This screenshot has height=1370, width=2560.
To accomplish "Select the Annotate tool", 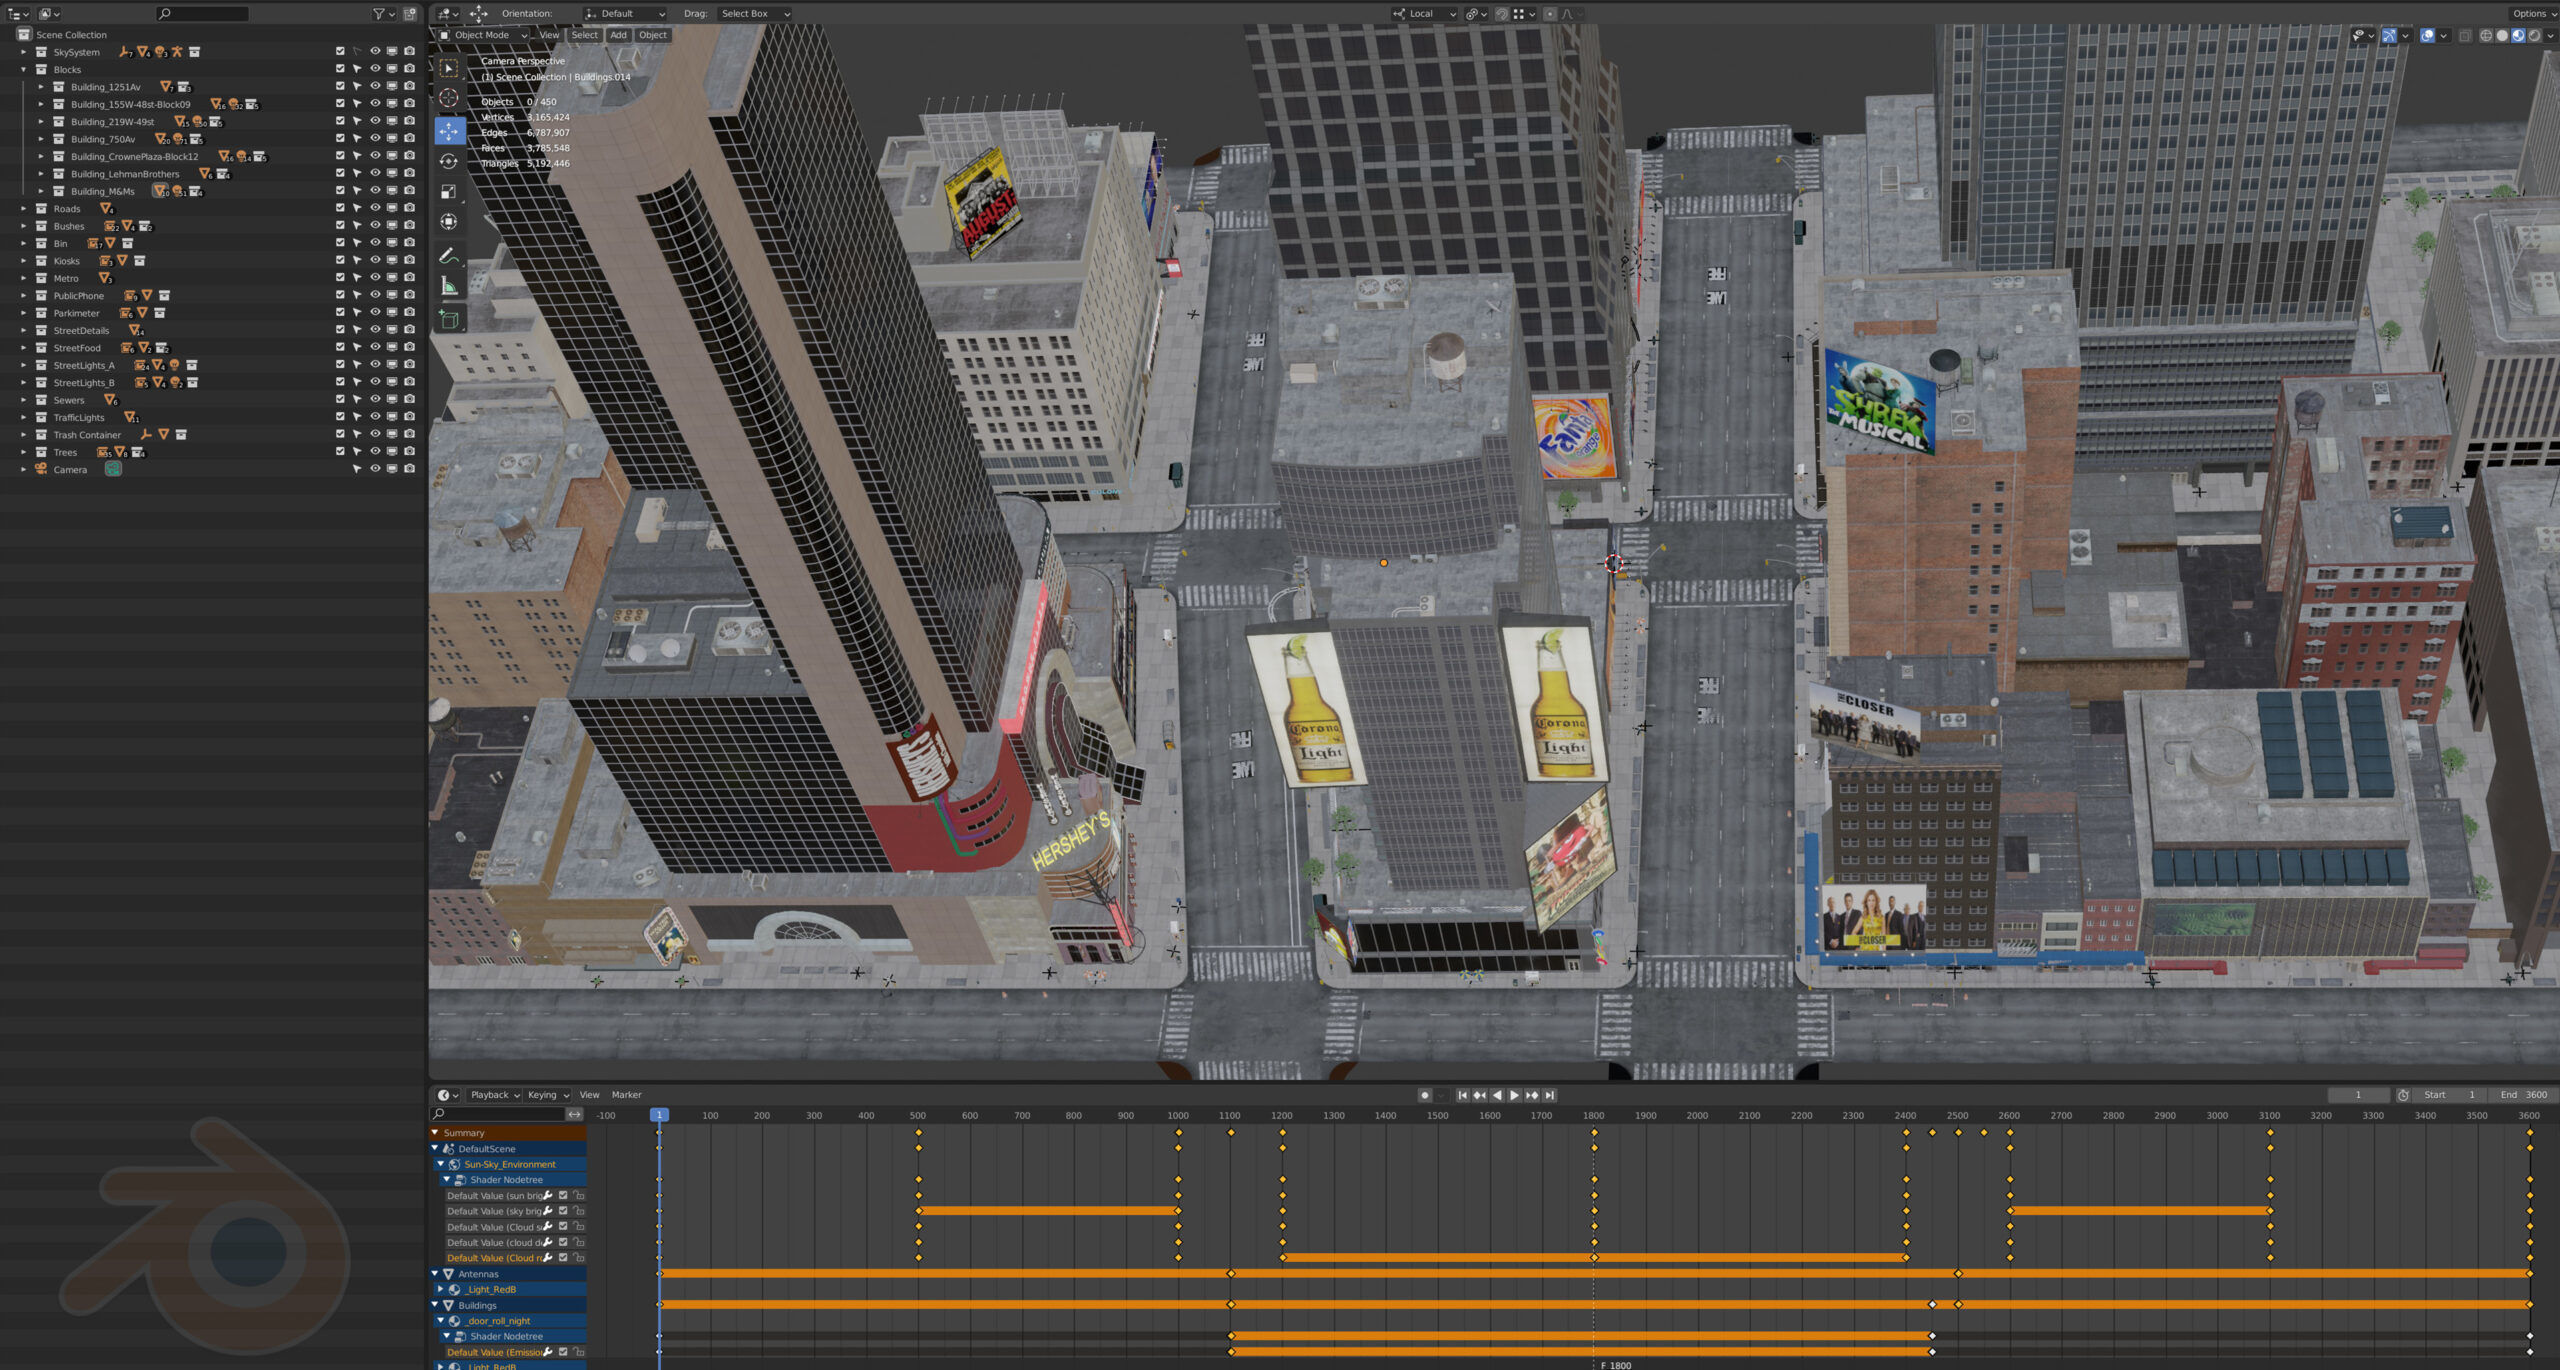I will (449, 256).
